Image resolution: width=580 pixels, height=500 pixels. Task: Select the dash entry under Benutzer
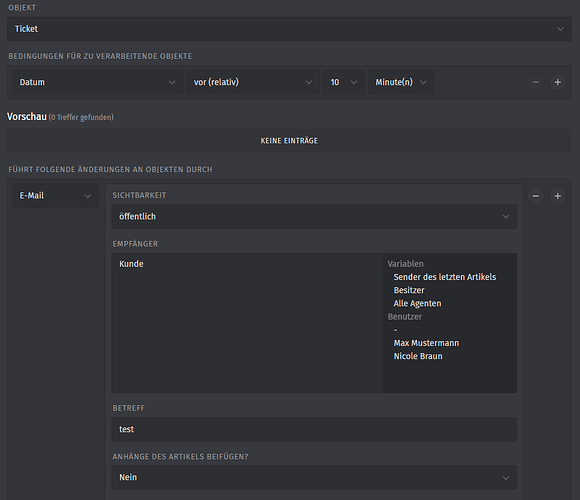[x=395, y=330]
